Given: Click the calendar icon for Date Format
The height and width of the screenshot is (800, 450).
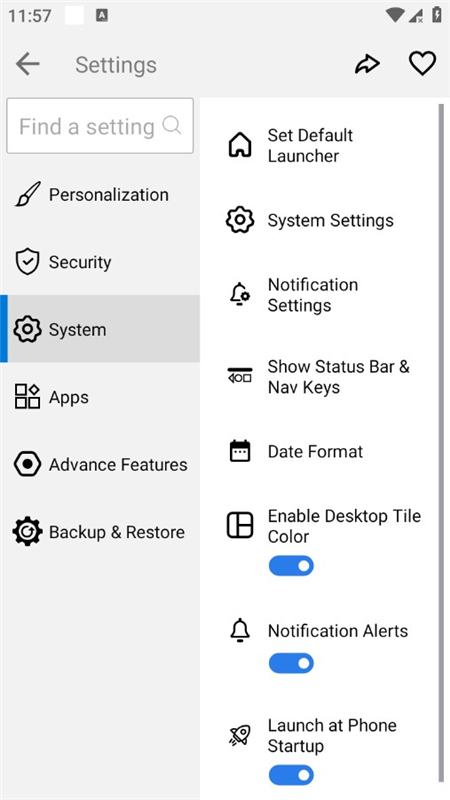Looking at the screenshot, I should 239,451.
